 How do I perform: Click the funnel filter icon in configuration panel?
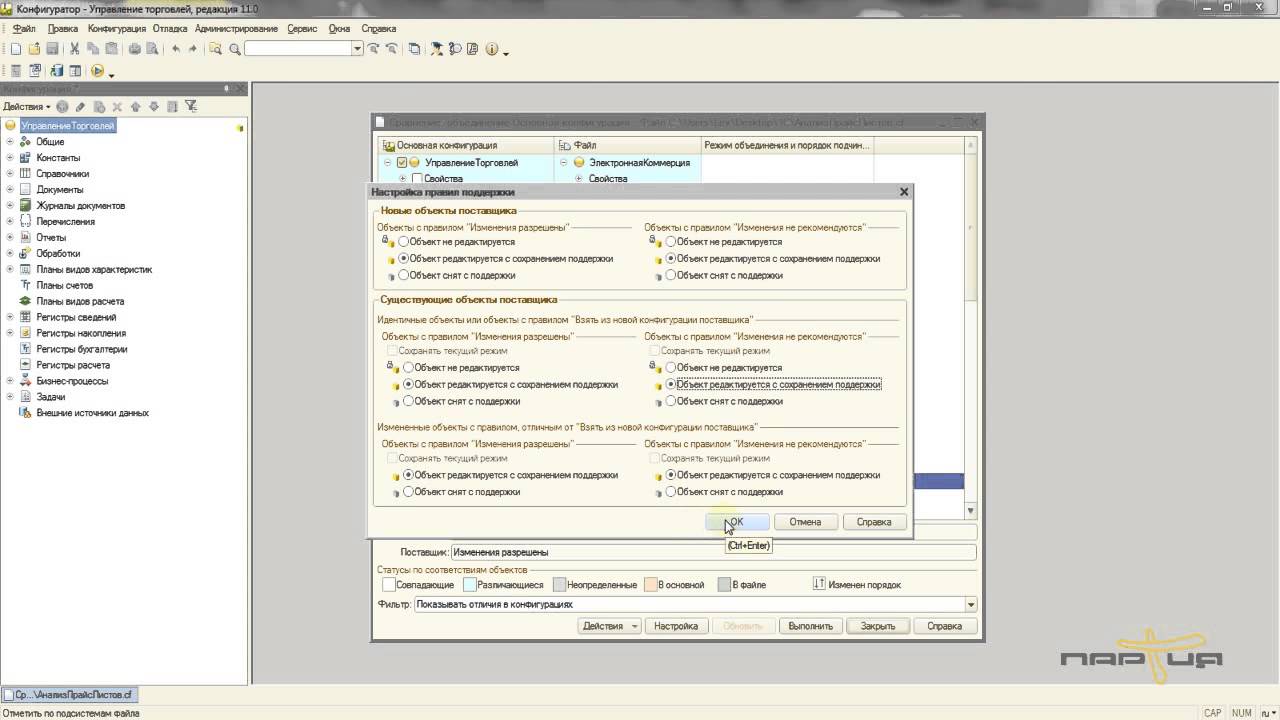pos(191,106)
